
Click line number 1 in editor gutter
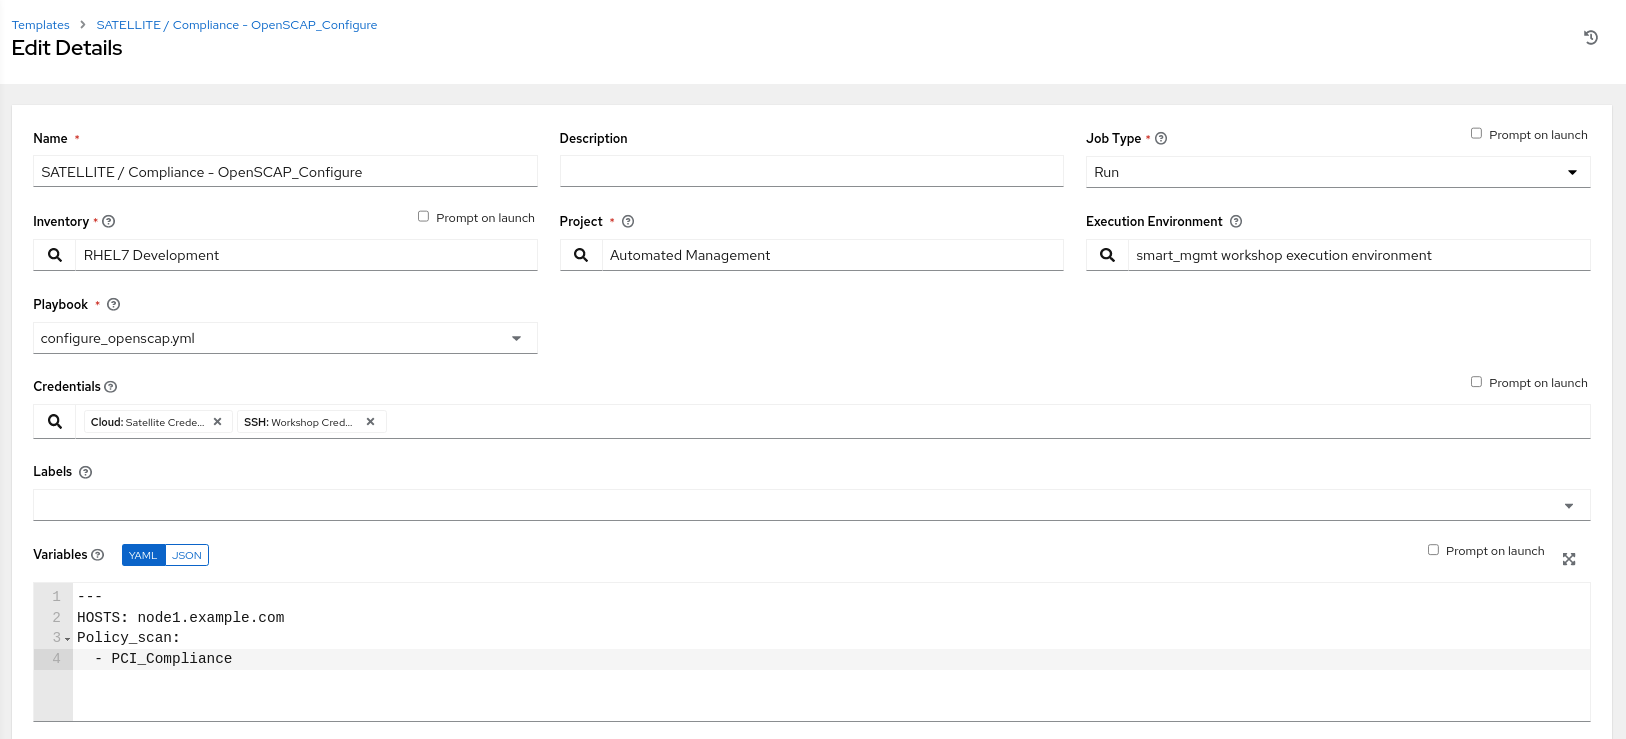(x=56, y=597)
